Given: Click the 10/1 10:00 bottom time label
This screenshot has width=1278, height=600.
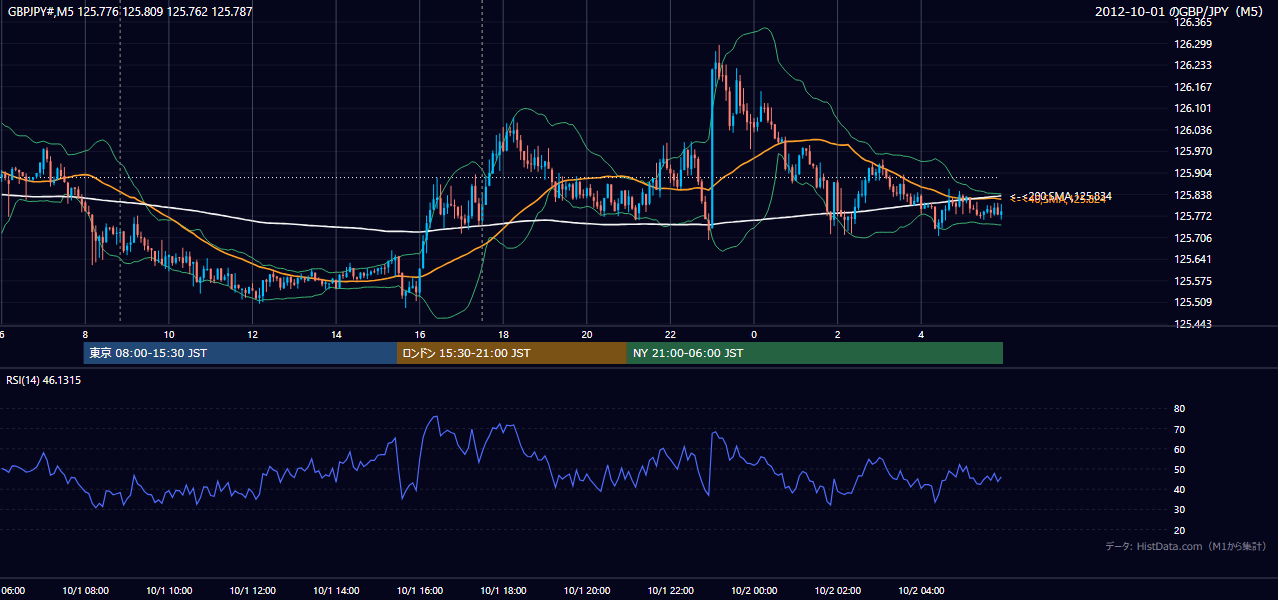Looking at the screenshot, I should pyautogui.click(x=169, y=591).
